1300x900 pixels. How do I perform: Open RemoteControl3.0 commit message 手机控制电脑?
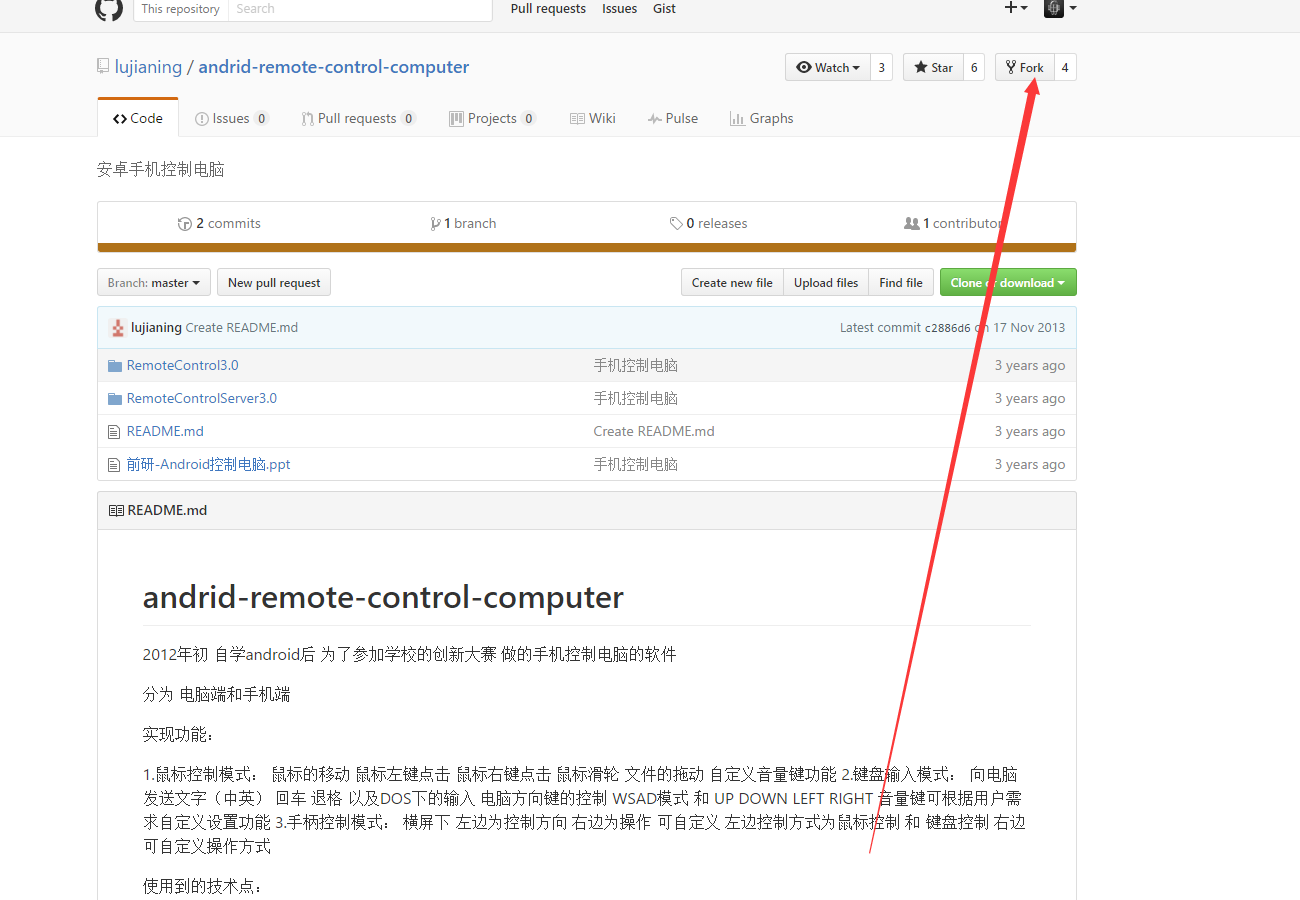(636, 365)
